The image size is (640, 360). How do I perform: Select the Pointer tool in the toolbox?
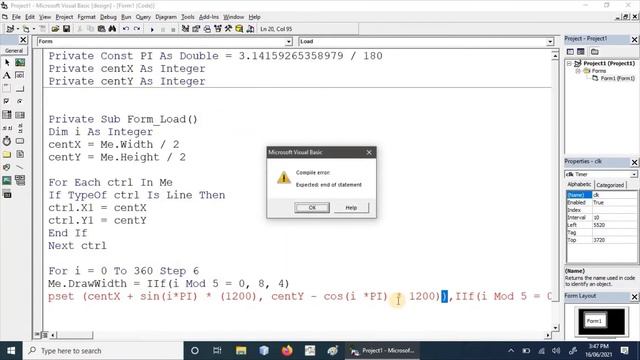(7, 62)
